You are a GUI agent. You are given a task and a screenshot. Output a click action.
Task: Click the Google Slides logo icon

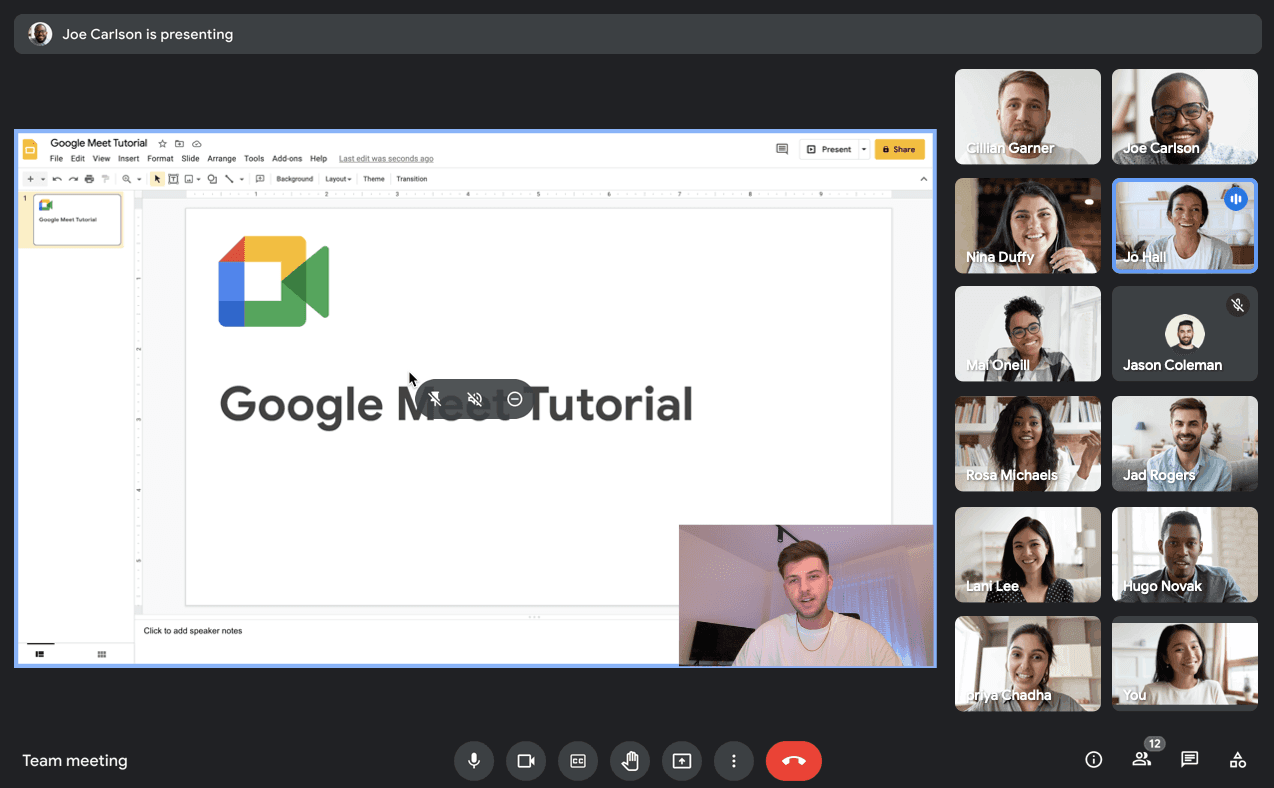click(x=30, y=149)
